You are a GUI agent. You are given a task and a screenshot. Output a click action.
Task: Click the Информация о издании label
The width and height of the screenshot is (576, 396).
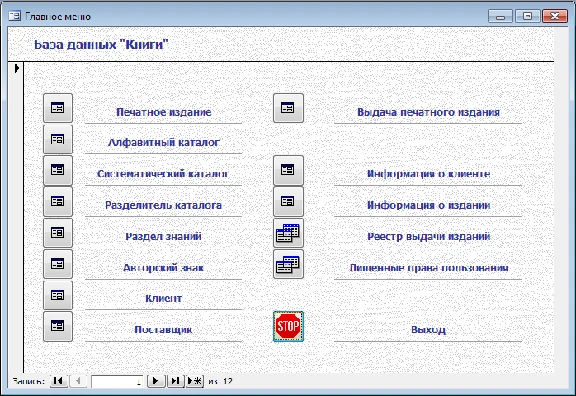(428, 205)
